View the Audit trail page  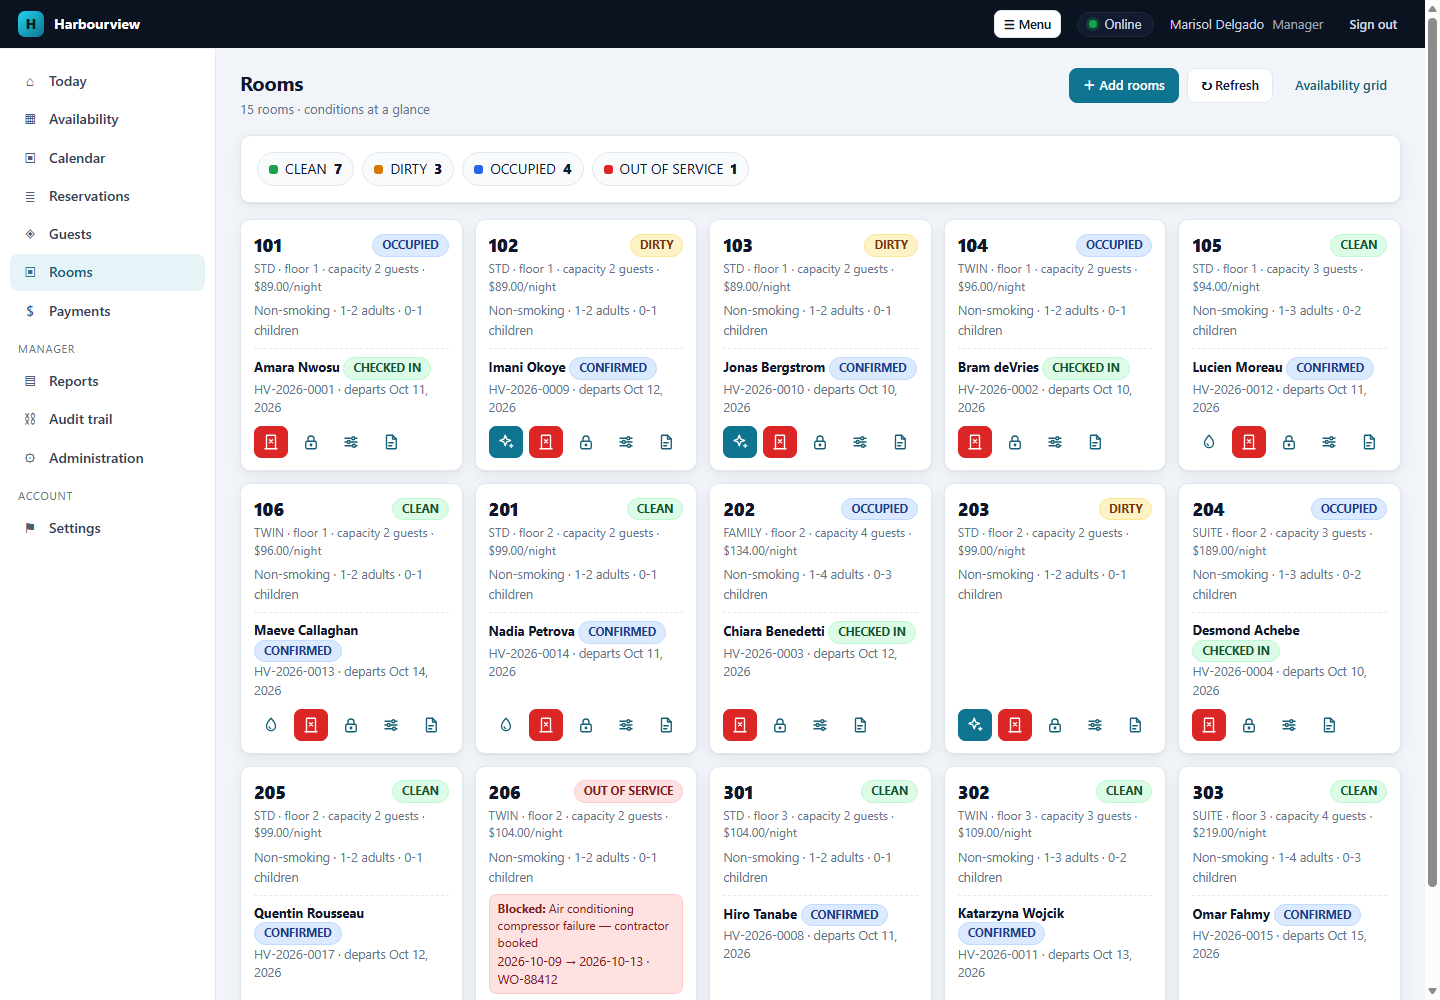tap(108, 419)
